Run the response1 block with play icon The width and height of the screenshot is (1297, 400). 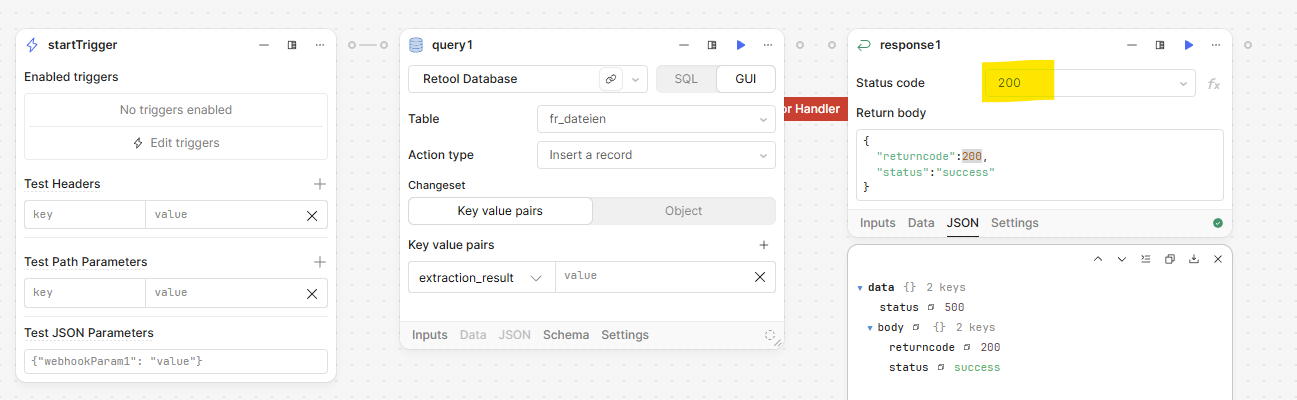(x=1188, y=45)
